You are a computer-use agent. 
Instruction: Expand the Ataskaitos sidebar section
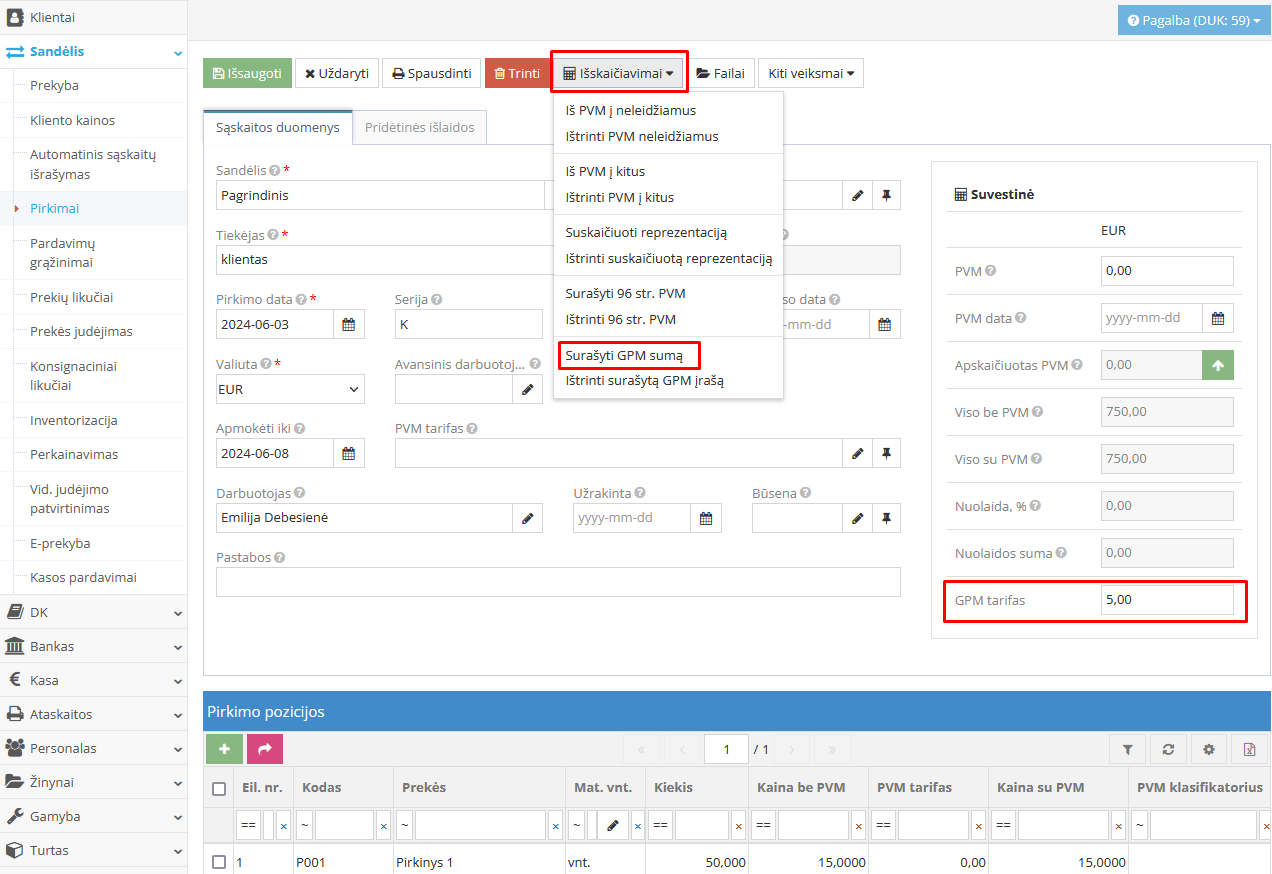[x=93, y=714]
